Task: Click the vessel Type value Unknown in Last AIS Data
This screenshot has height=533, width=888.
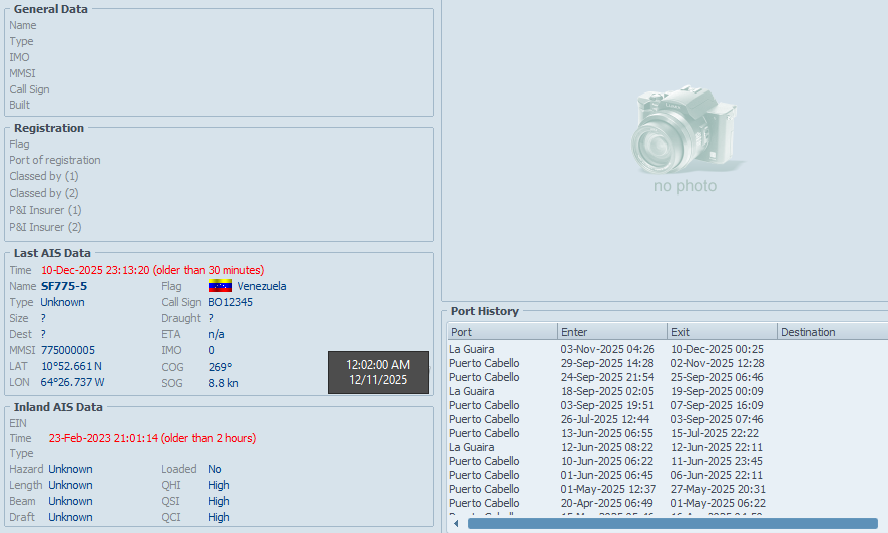Action: tap(62, 302)
